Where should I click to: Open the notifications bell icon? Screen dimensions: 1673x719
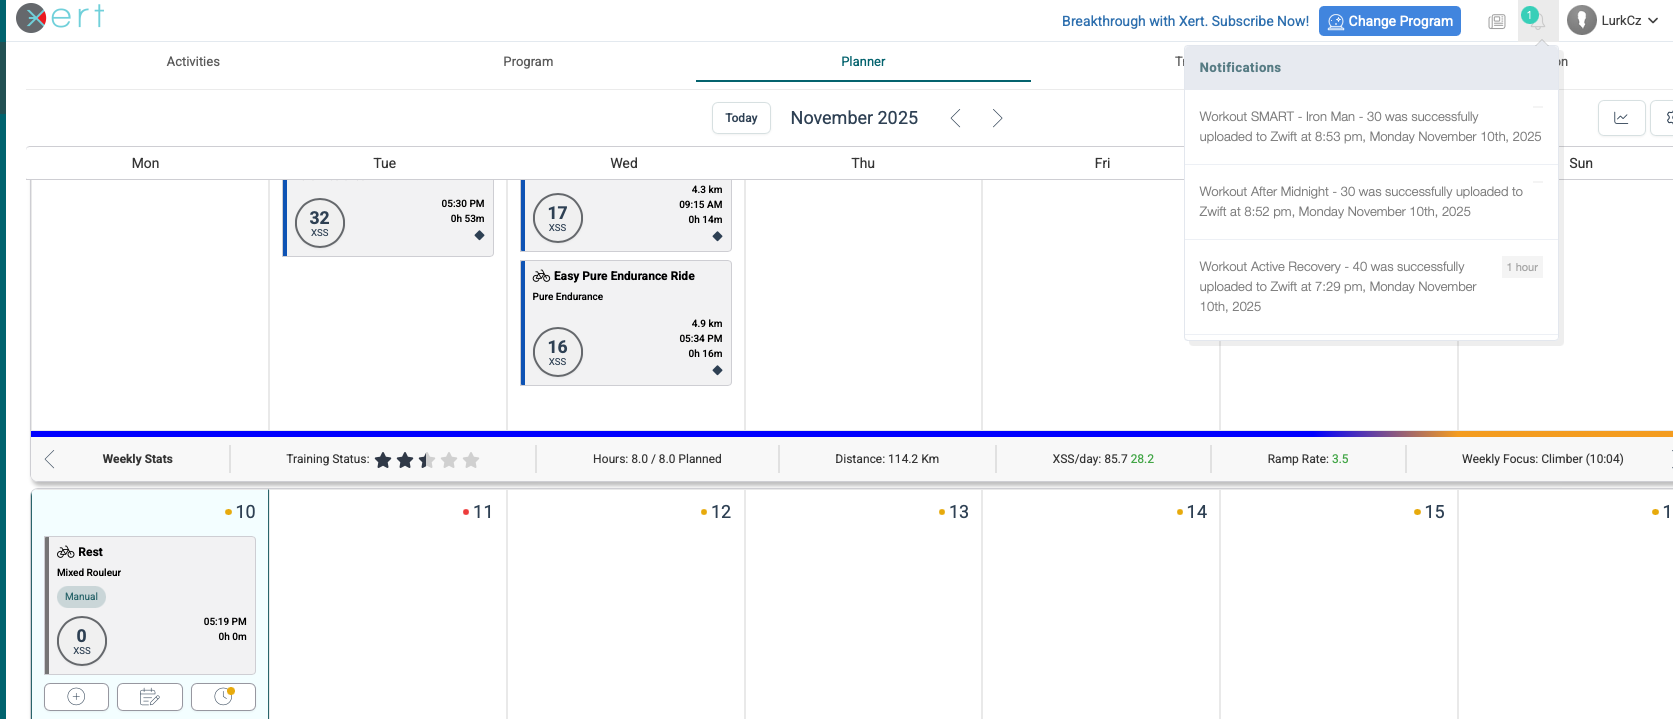click(x=1533, y=20)
